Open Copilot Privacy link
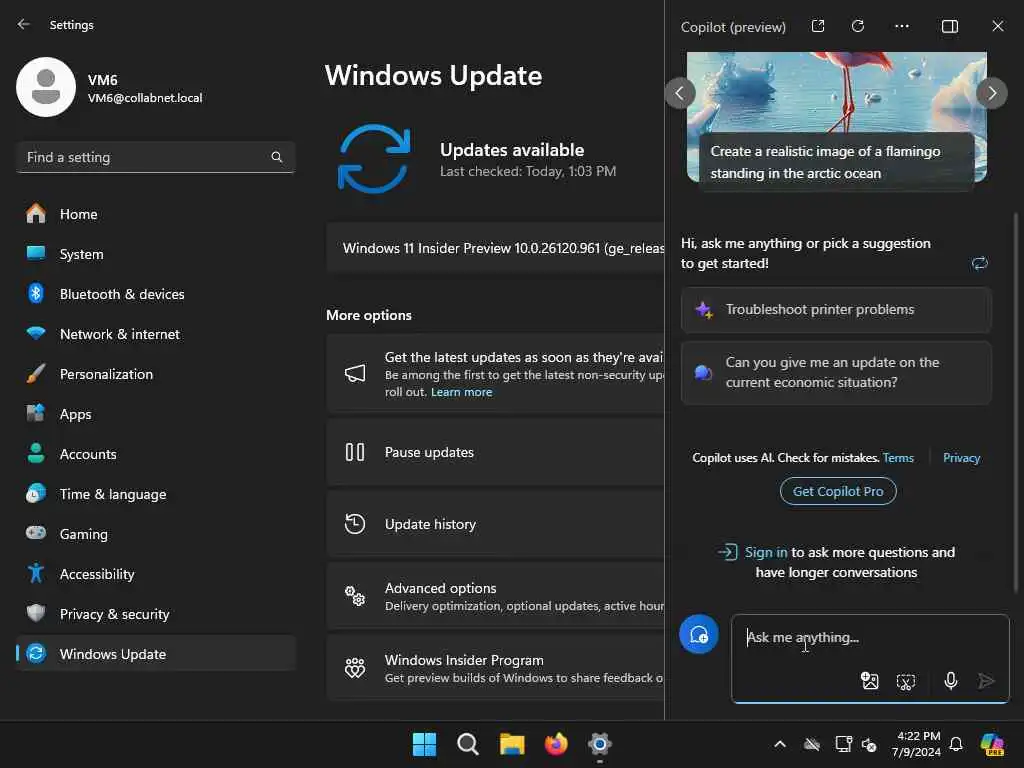This screenshot has height=768, width=1024. coord(961,458)
